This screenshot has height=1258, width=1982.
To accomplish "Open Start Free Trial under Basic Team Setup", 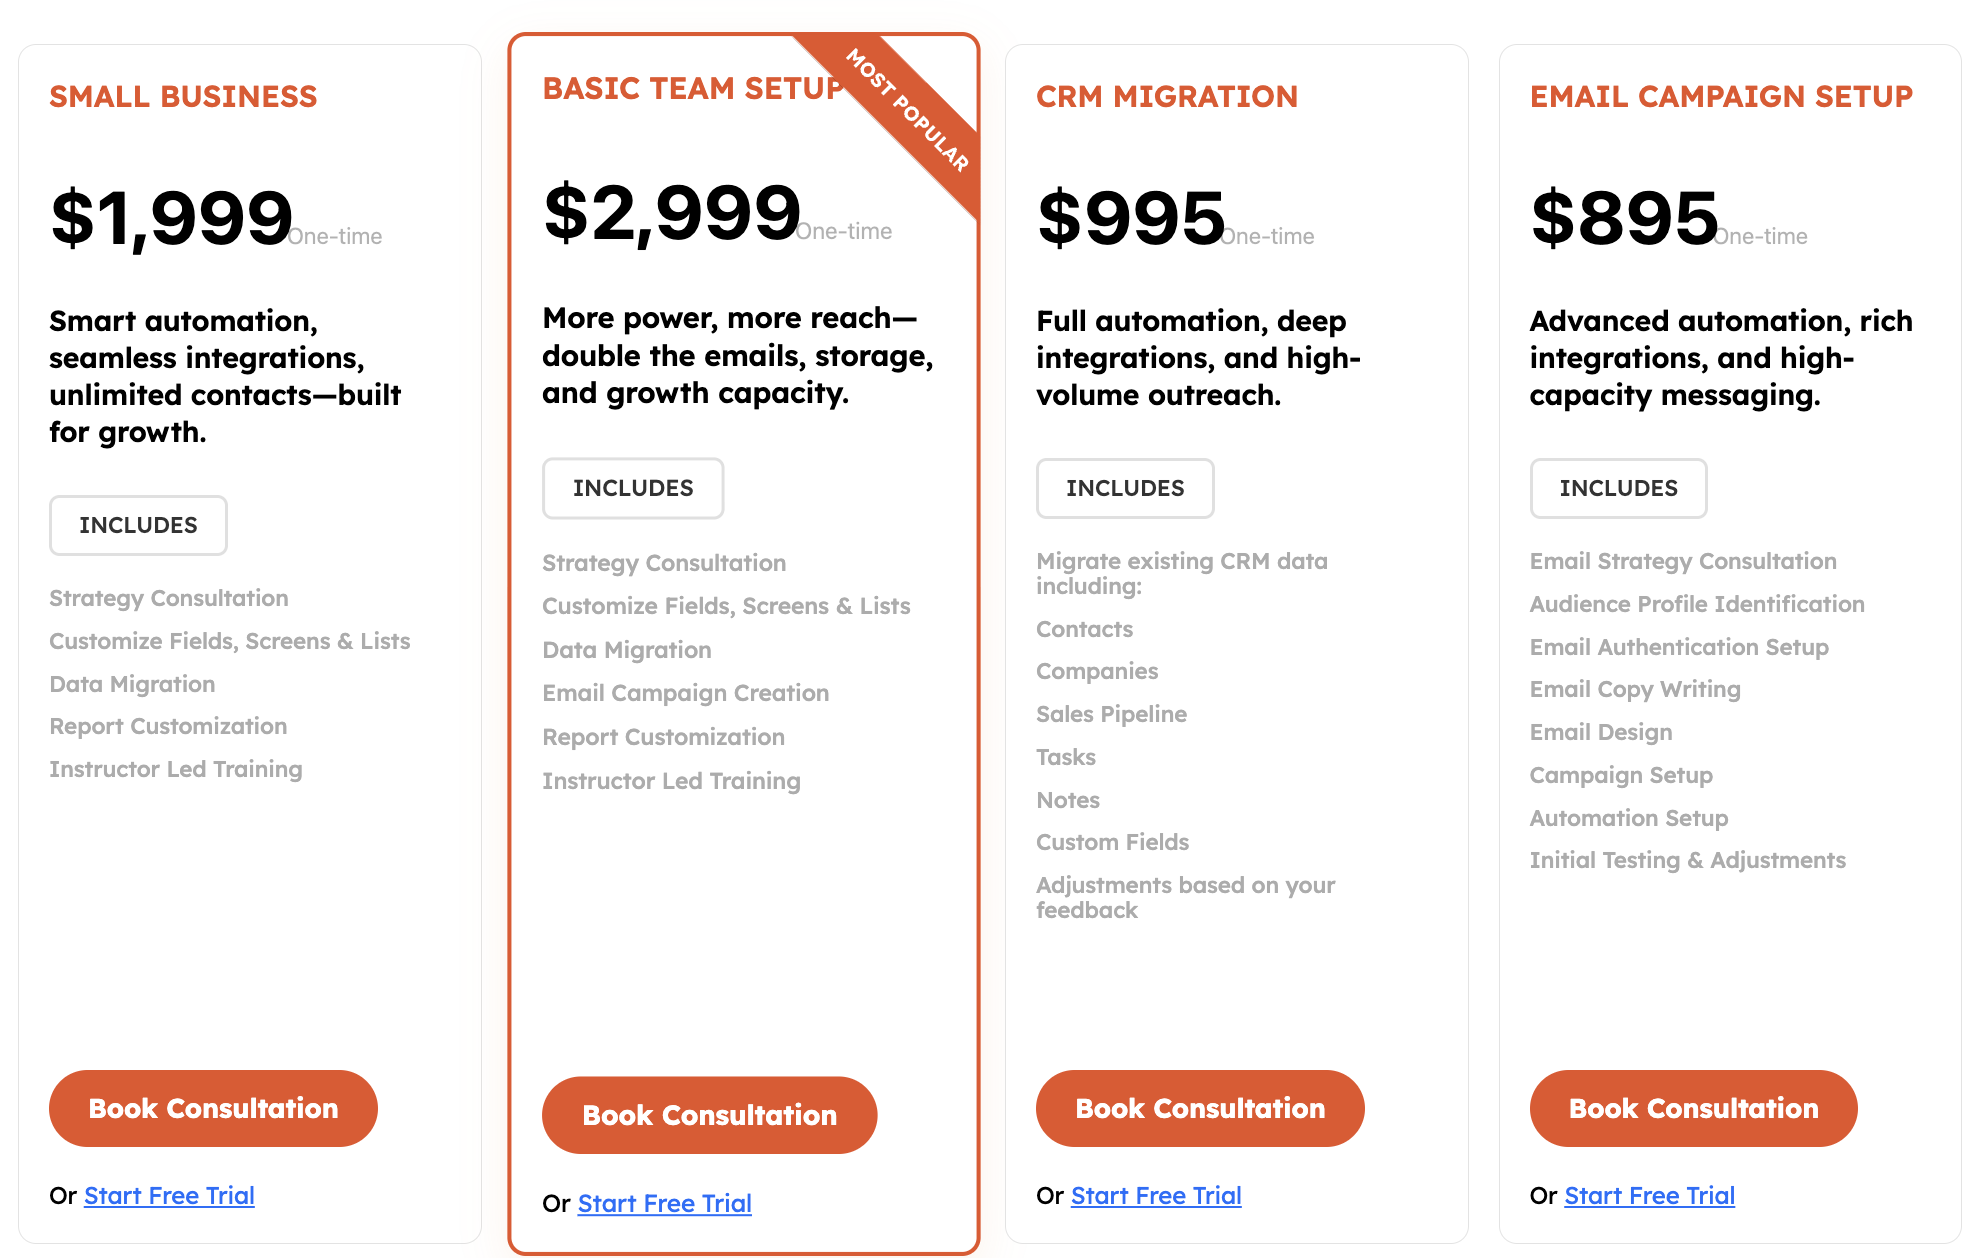I will coord(664,1203).
